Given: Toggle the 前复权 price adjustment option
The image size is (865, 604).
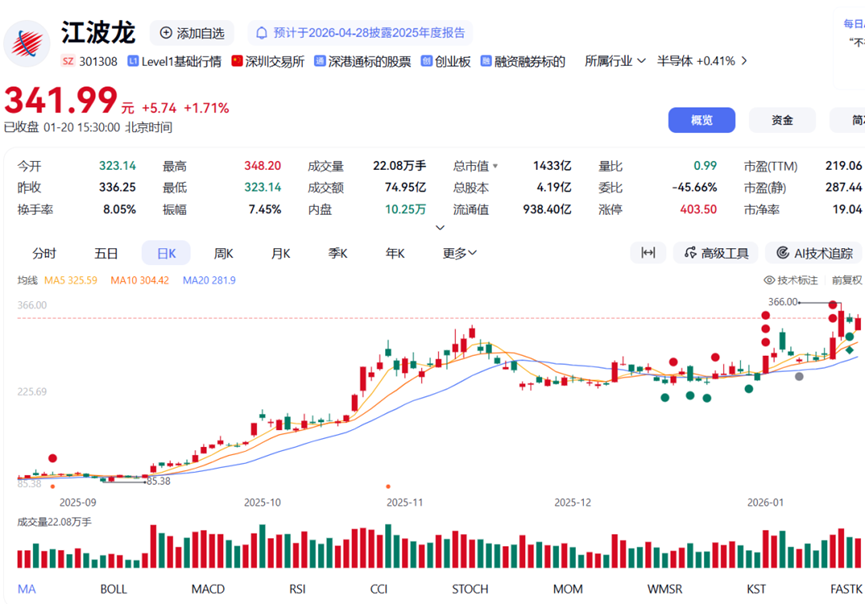Looking at the screenshot, I should (x=847, y=281).
